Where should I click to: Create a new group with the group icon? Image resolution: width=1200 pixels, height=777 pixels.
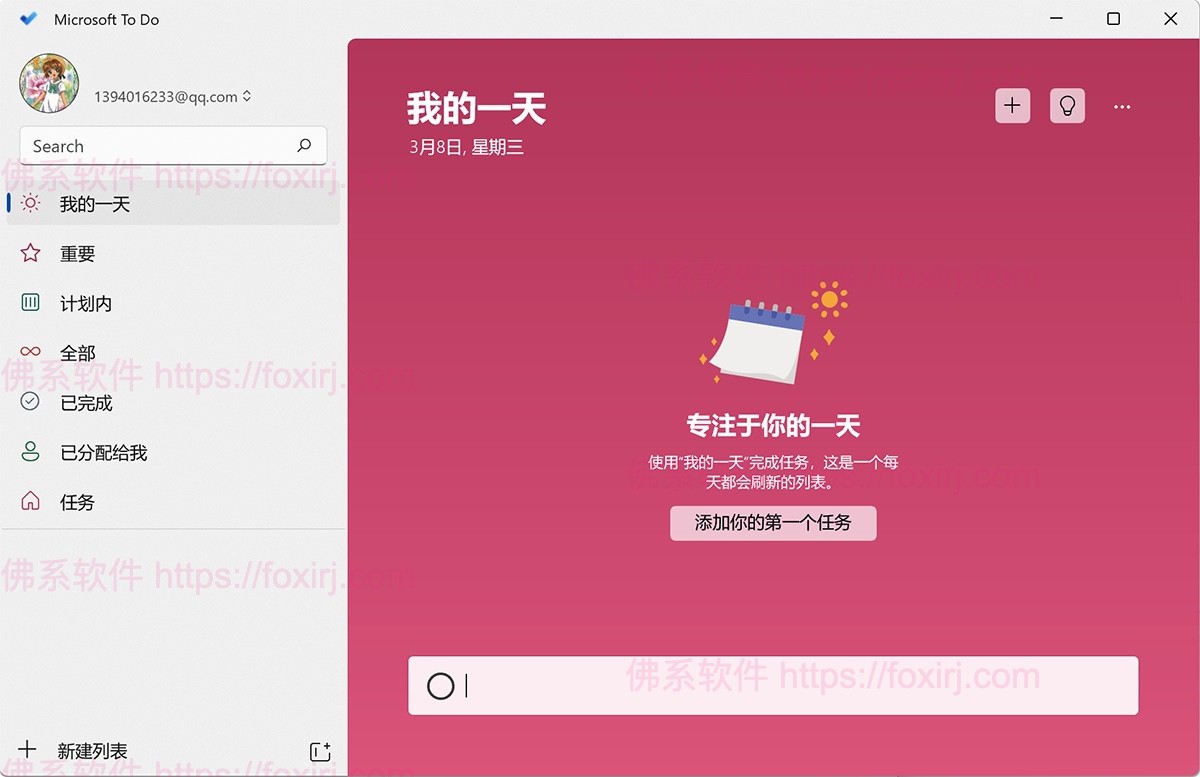click(x=320, y=751)
